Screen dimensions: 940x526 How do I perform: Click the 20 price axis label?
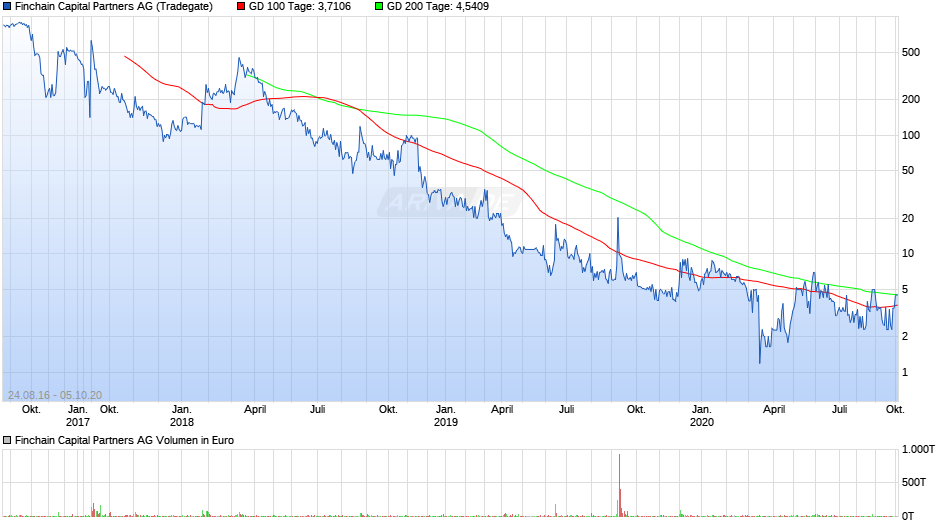pyautogui.click(x=908, y=218)
